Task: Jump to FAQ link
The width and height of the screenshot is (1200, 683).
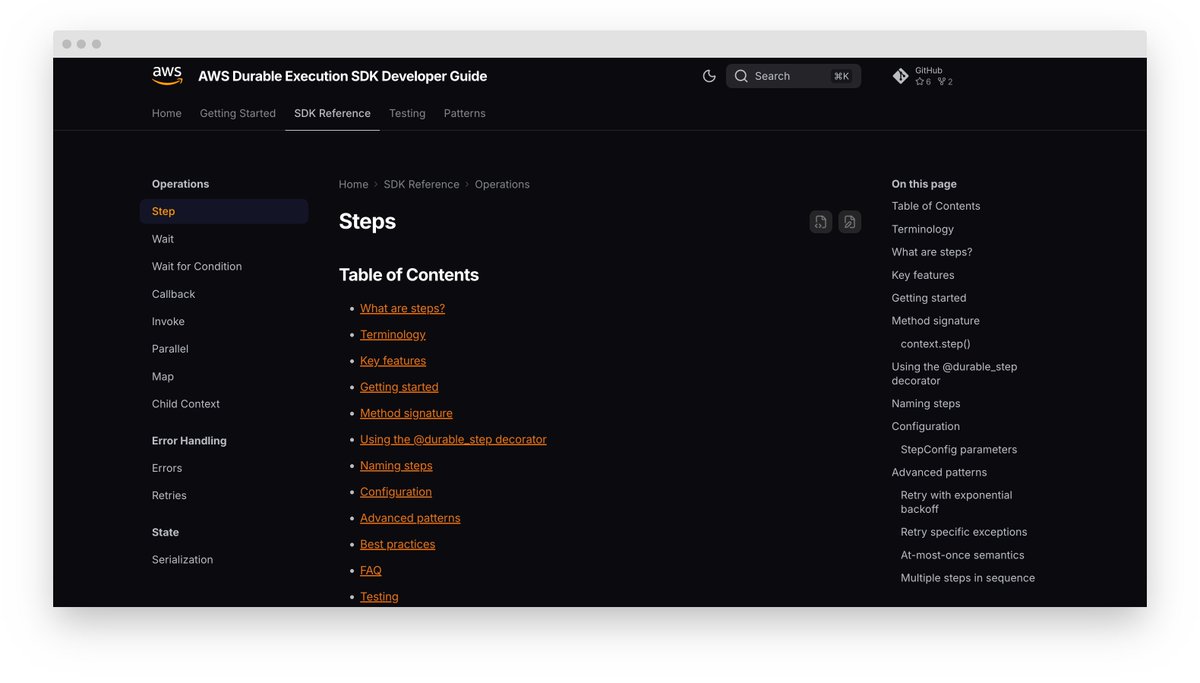Action: 371,570
